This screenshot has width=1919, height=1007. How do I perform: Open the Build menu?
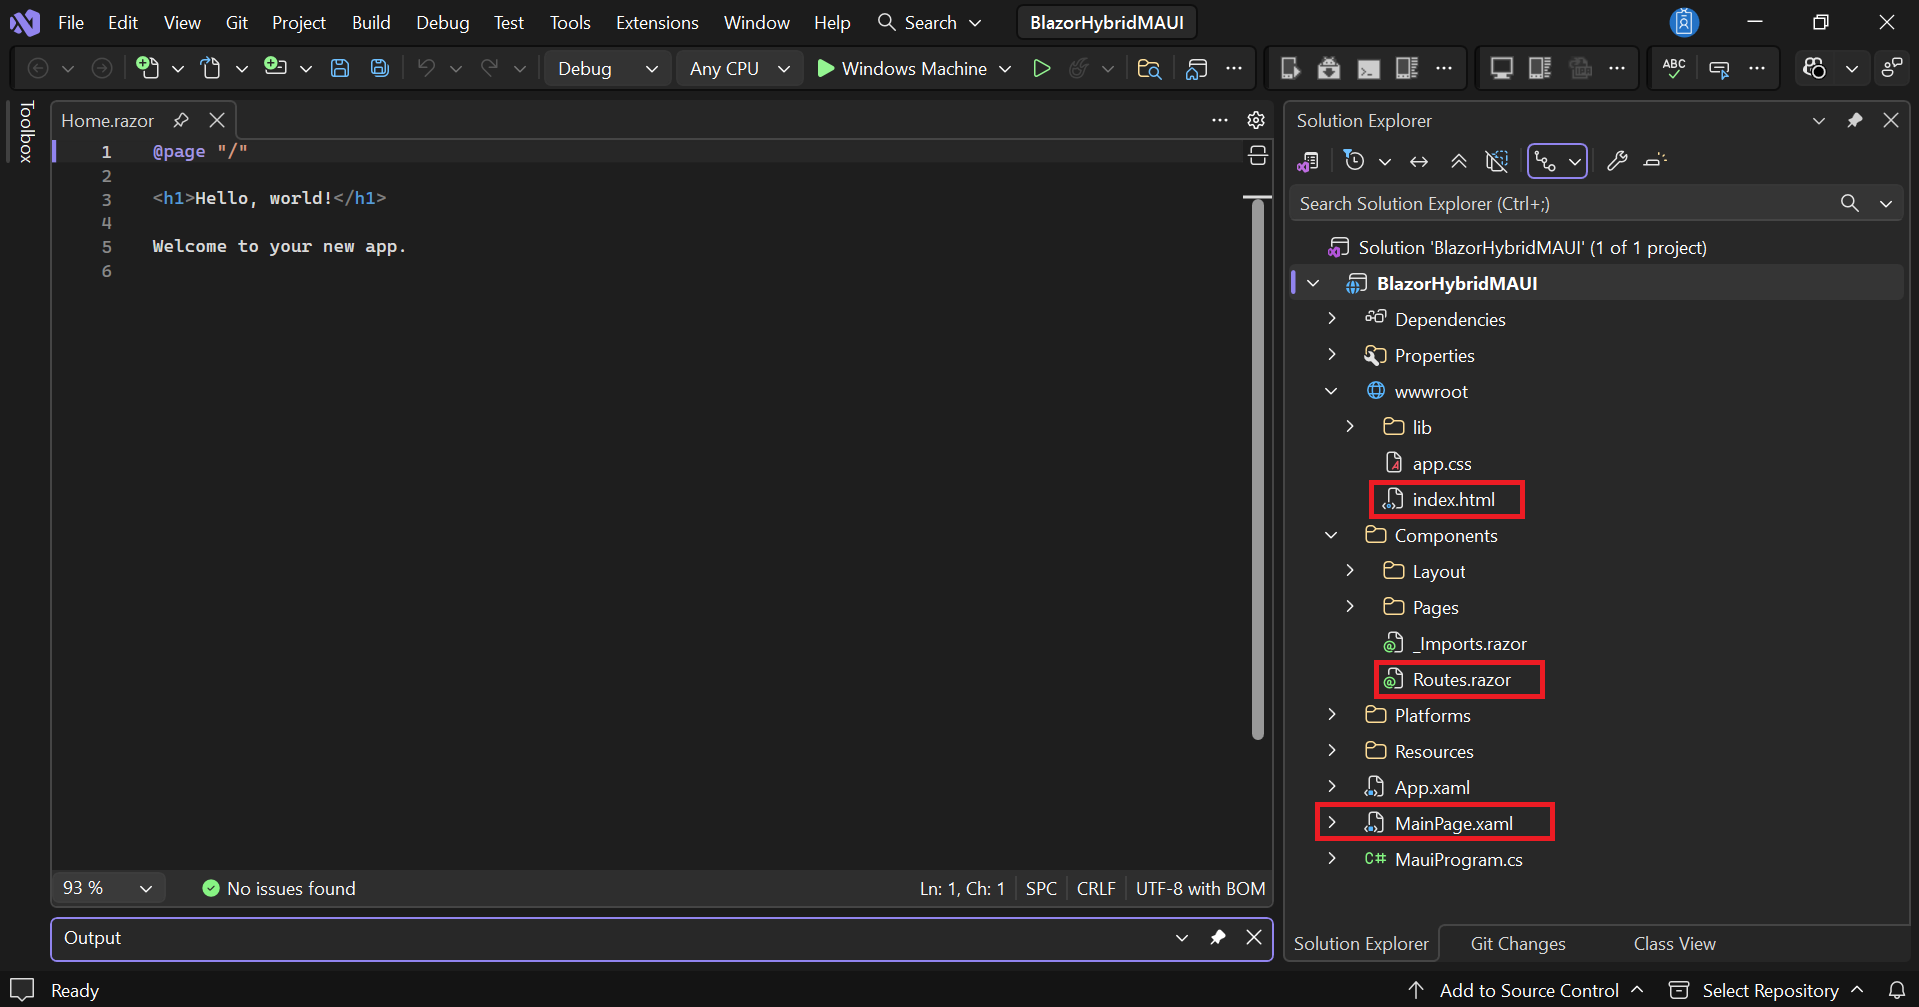point(371,22)
